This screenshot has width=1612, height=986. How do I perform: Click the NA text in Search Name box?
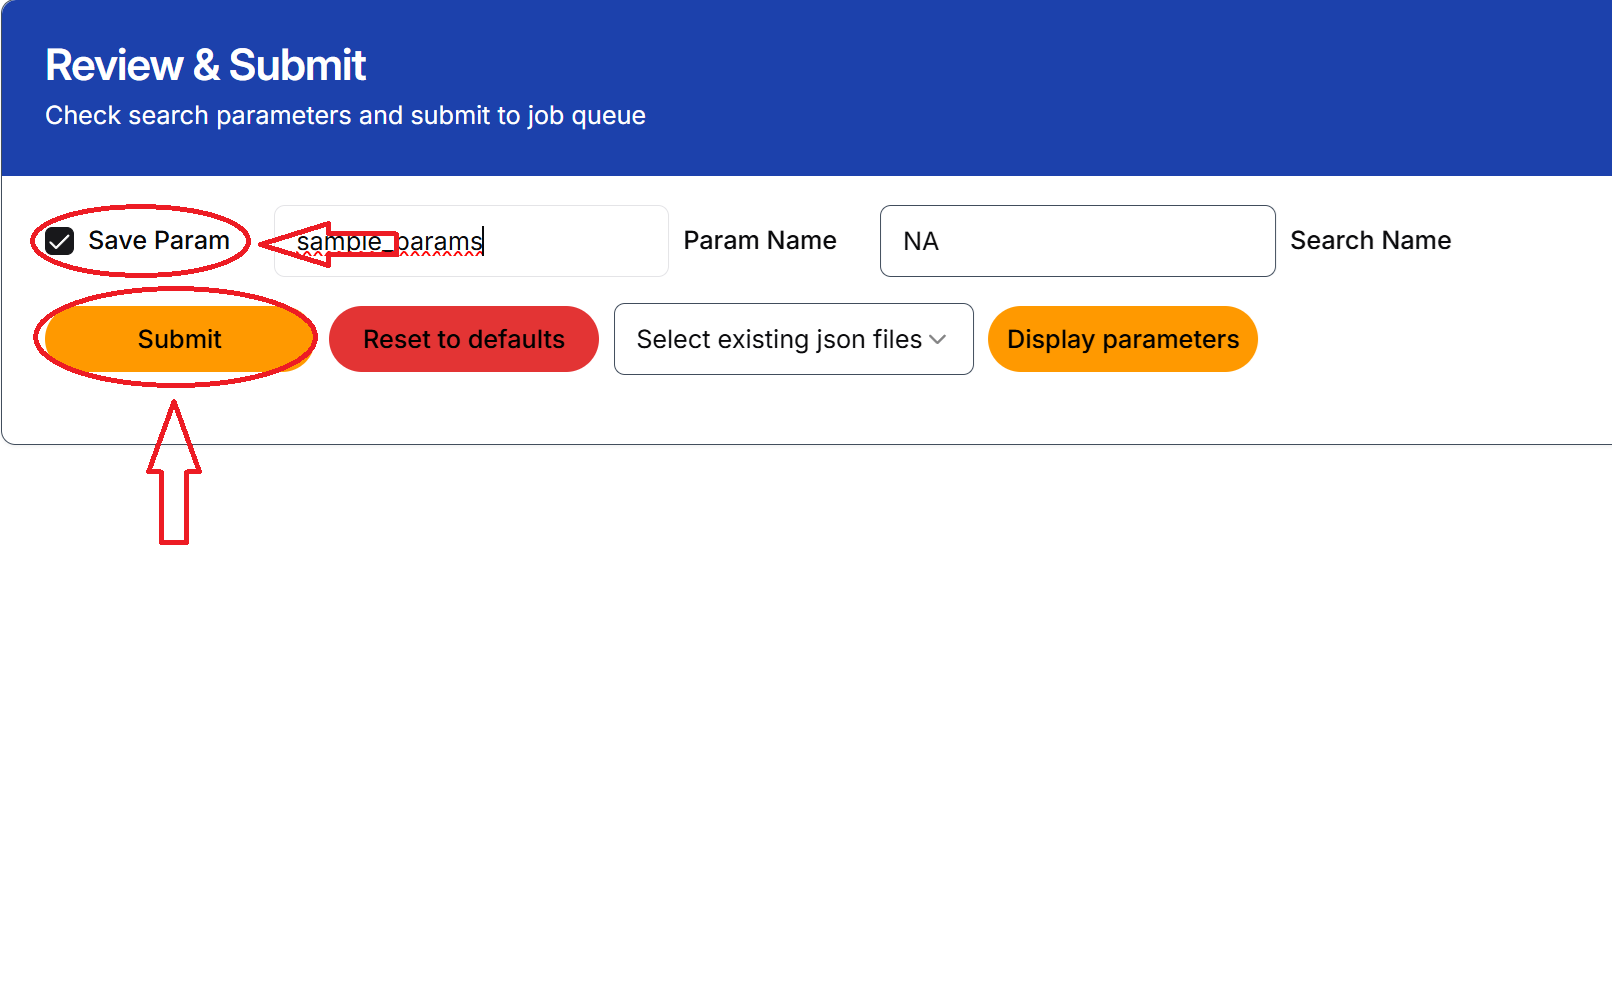tap(920, 242)
